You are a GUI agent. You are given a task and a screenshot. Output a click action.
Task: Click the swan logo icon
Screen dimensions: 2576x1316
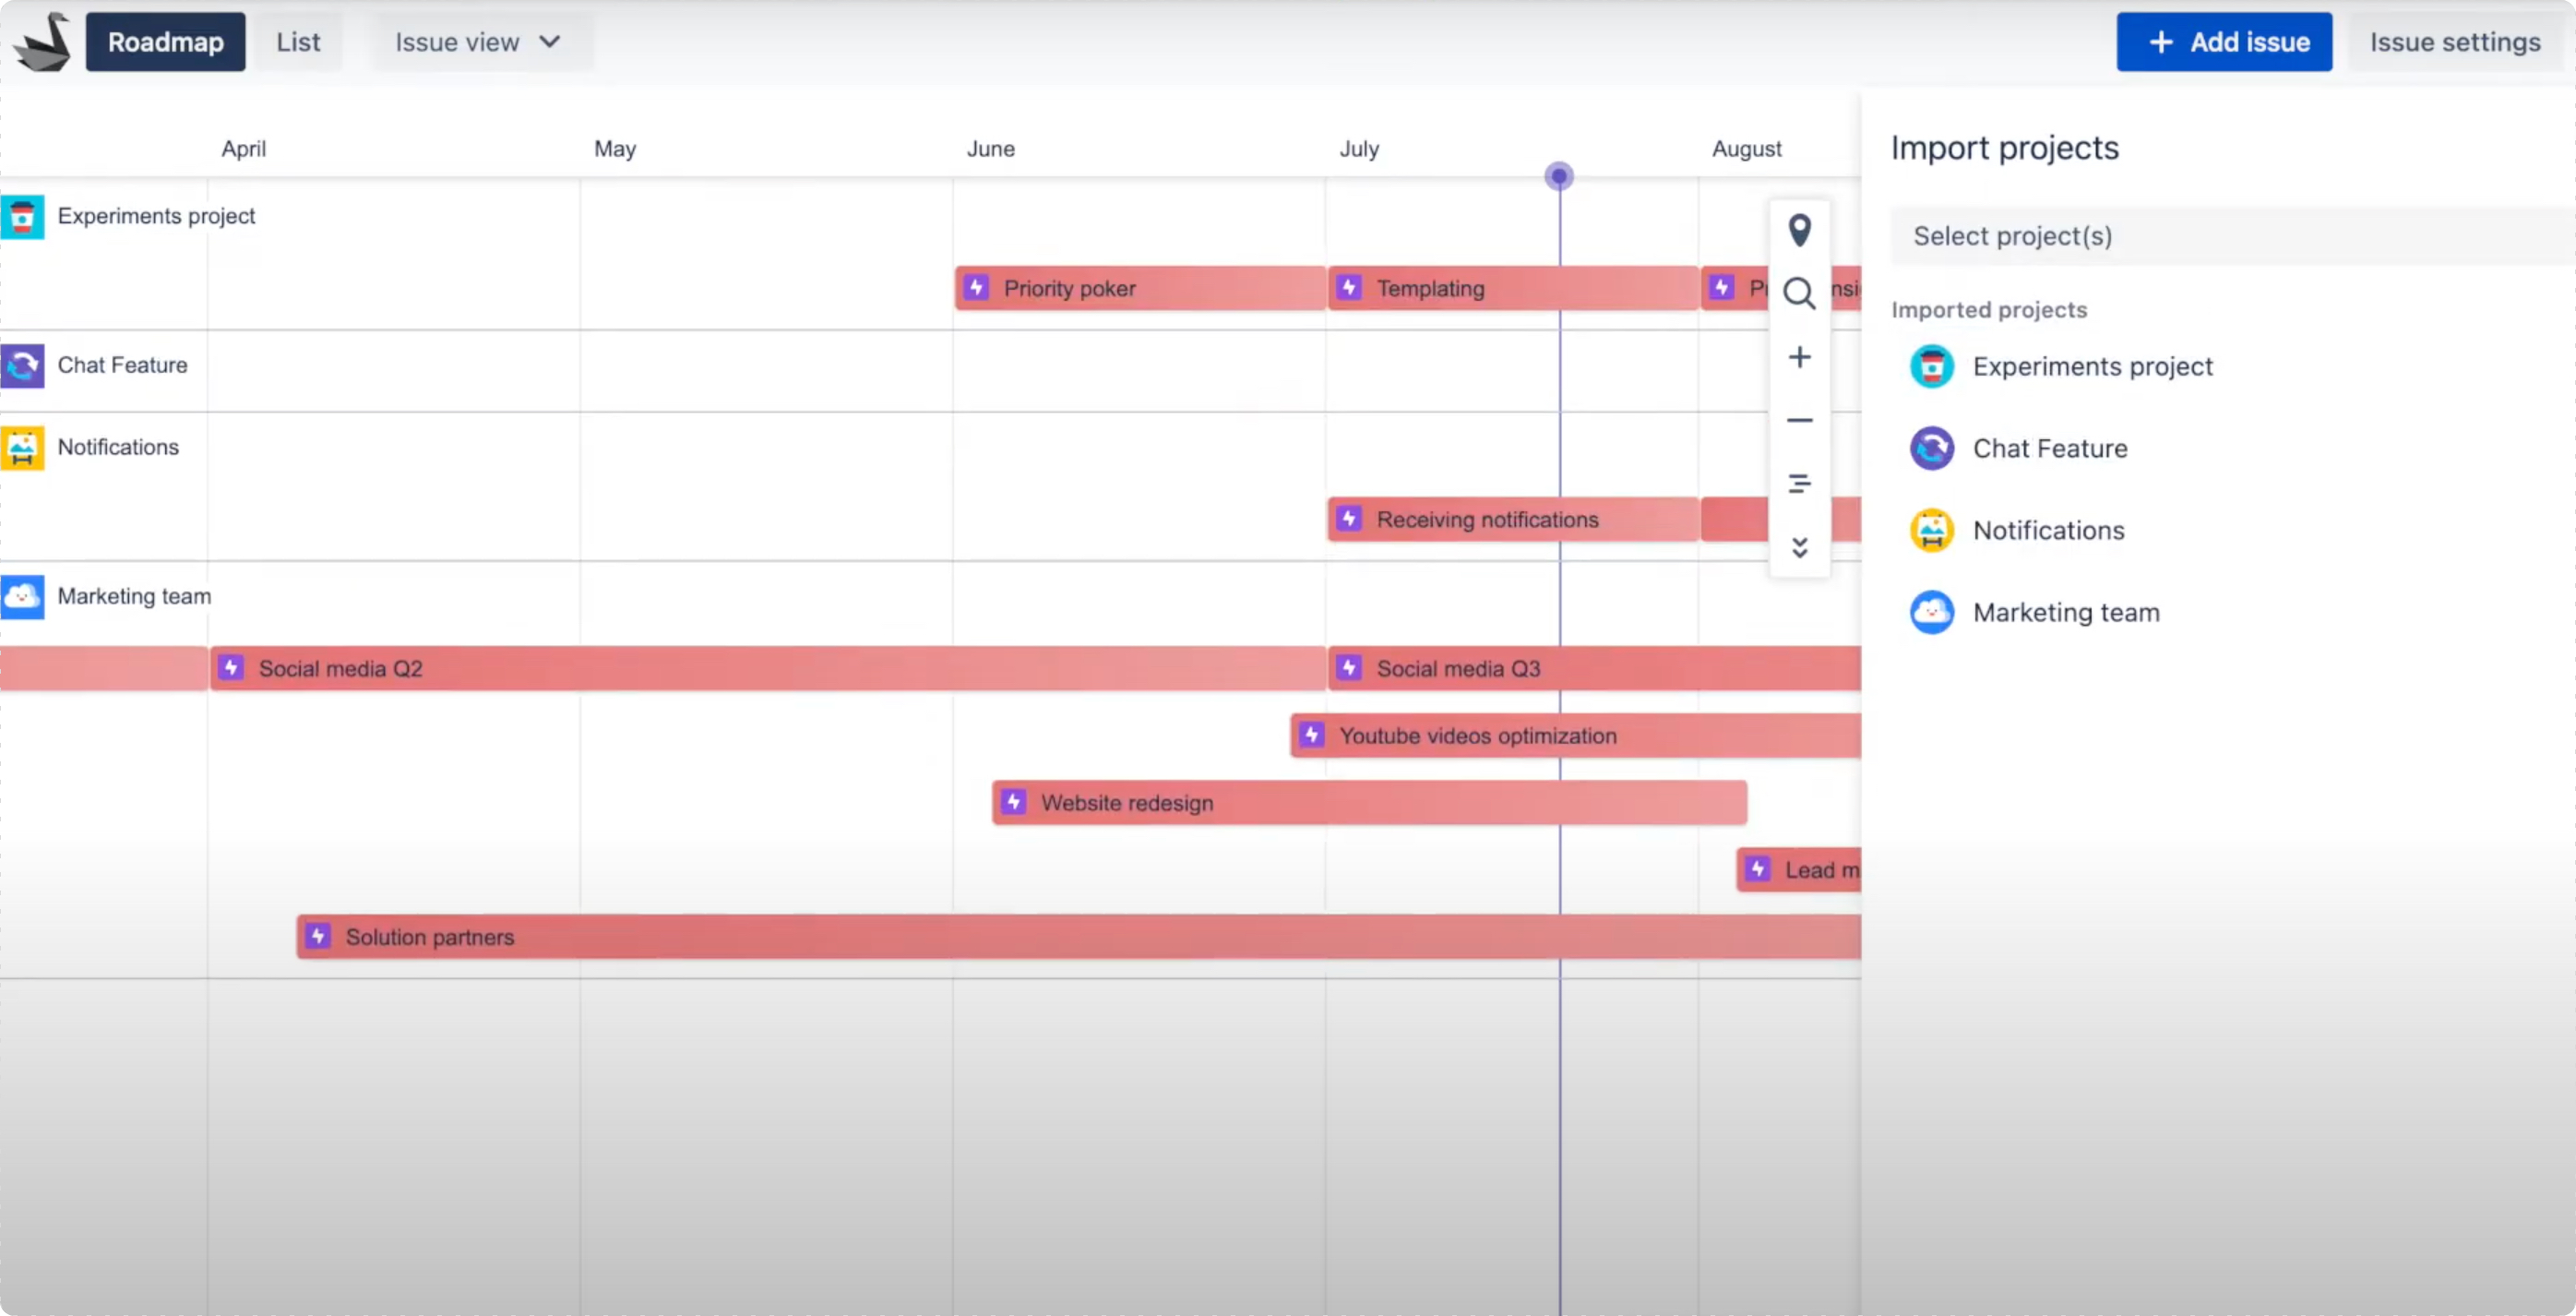click(42, 42)
